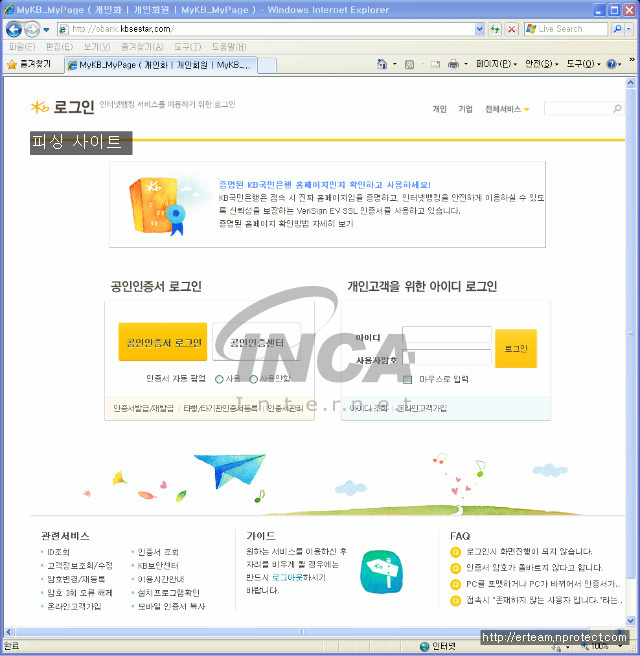Open the recent pages dropdown arrow
This screenshot has width=640, height=656.
46,30
